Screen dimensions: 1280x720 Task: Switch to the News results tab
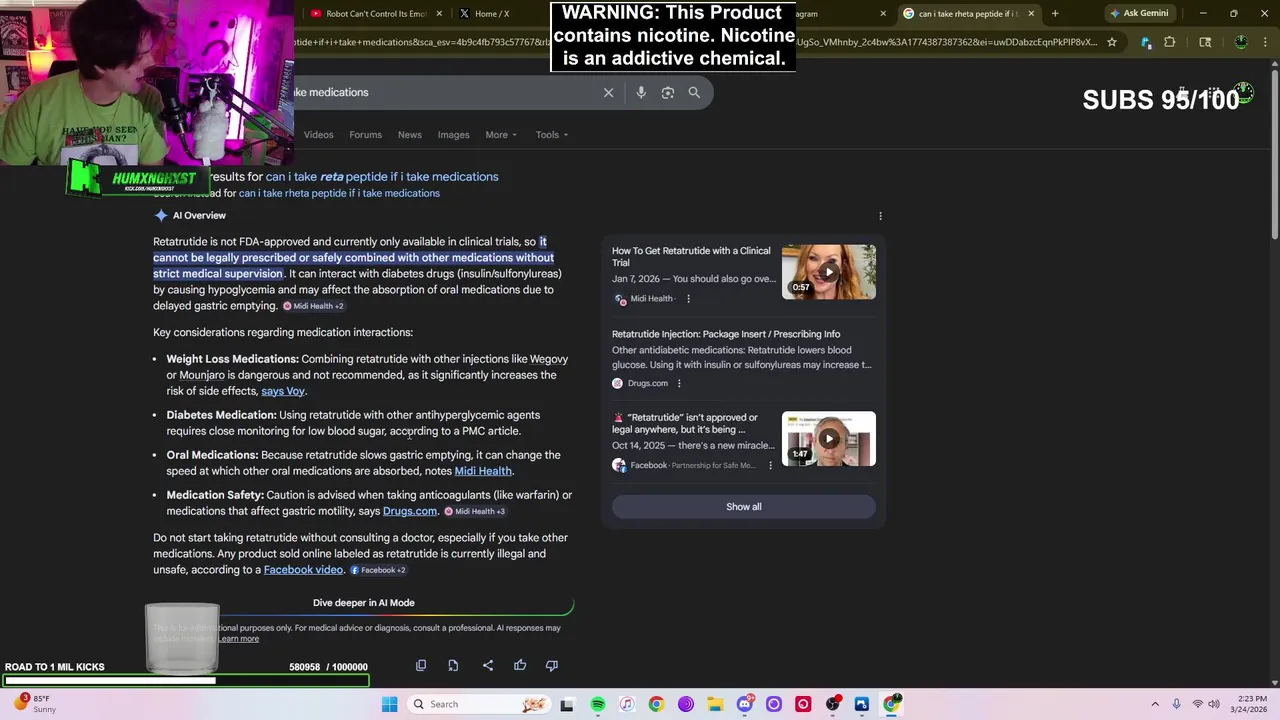pyautogui.click(x=410, y=135)
